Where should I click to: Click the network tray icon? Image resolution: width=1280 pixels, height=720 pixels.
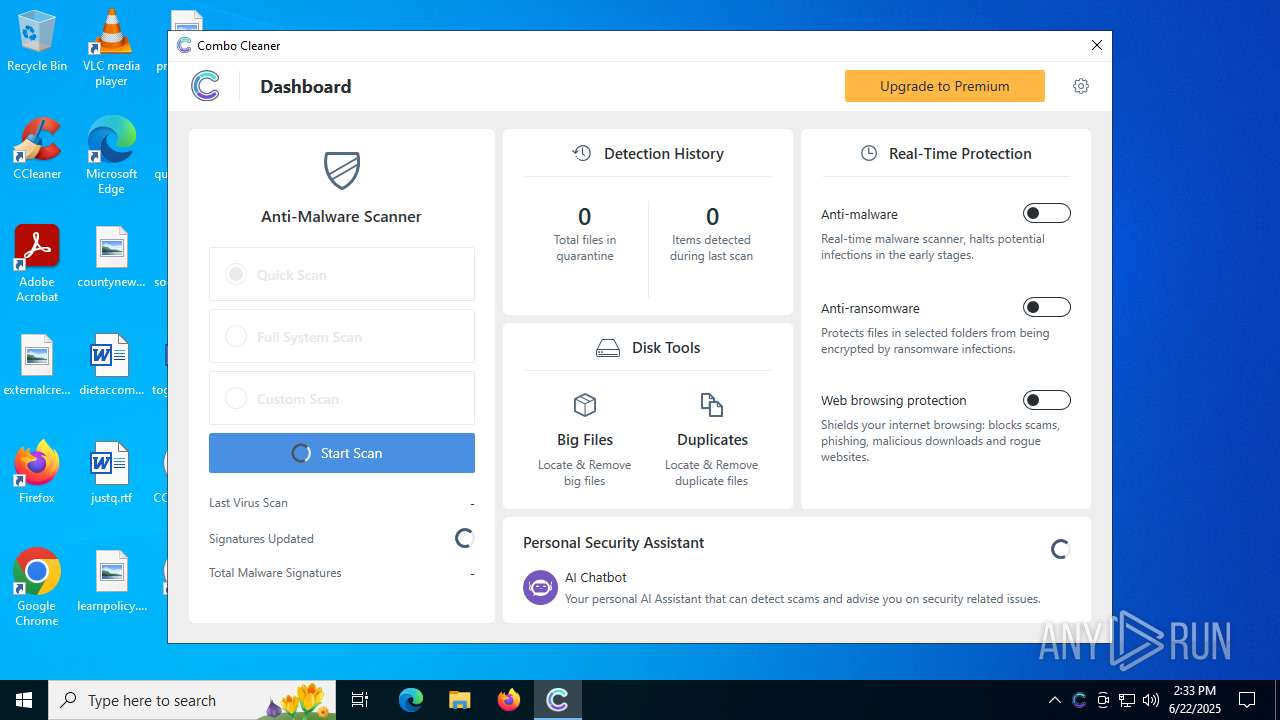1127,700
